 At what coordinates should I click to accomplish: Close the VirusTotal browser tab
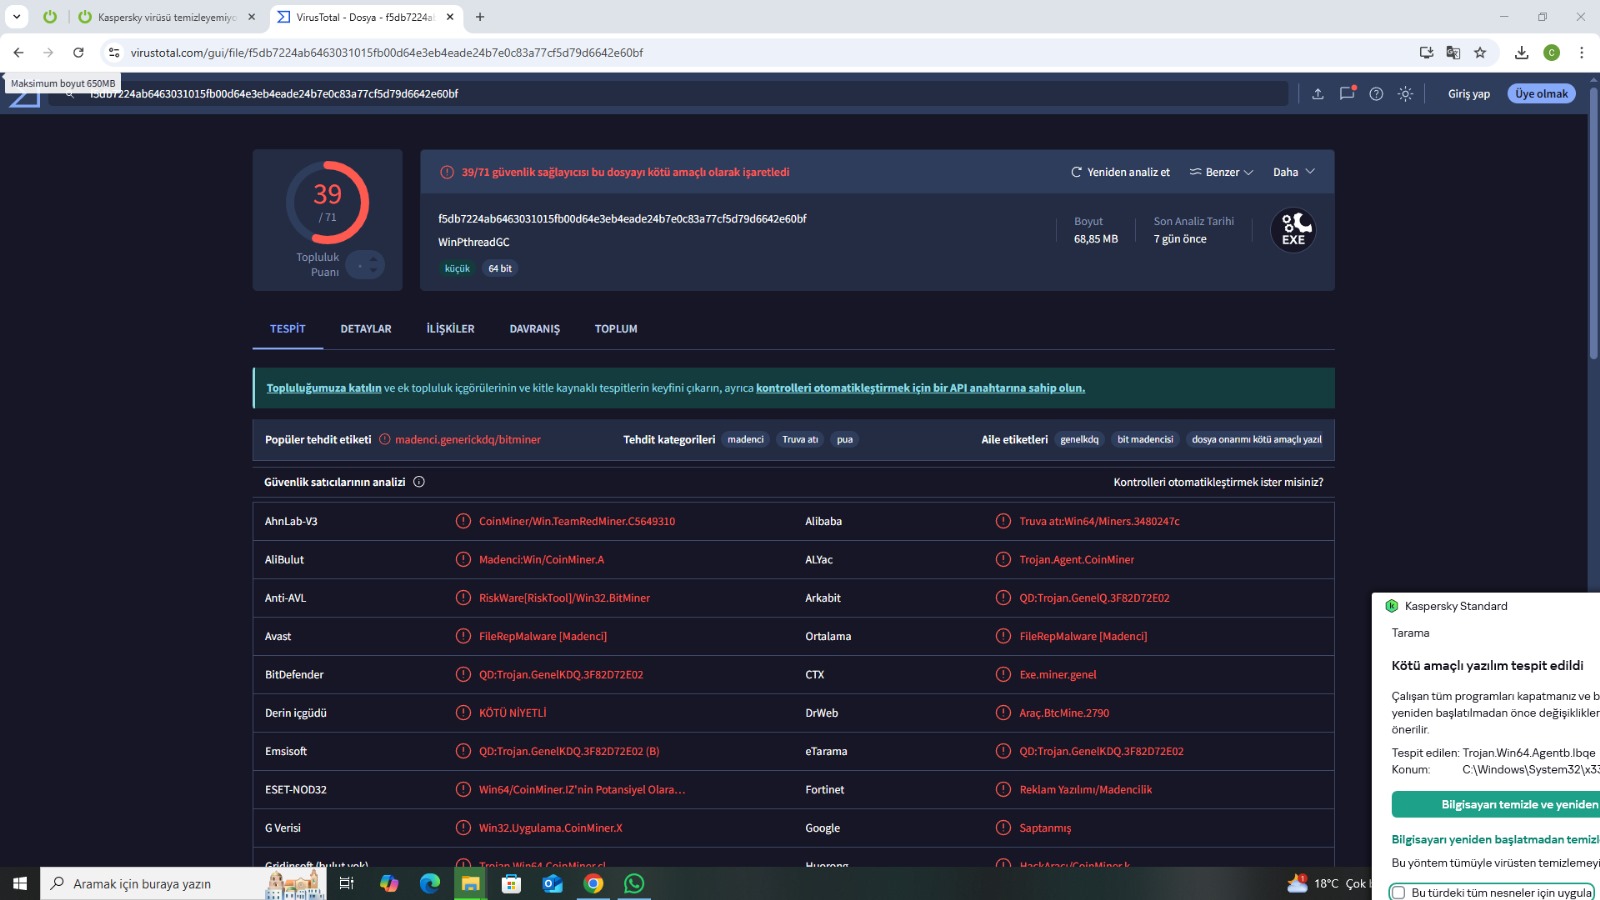point(451,17)
